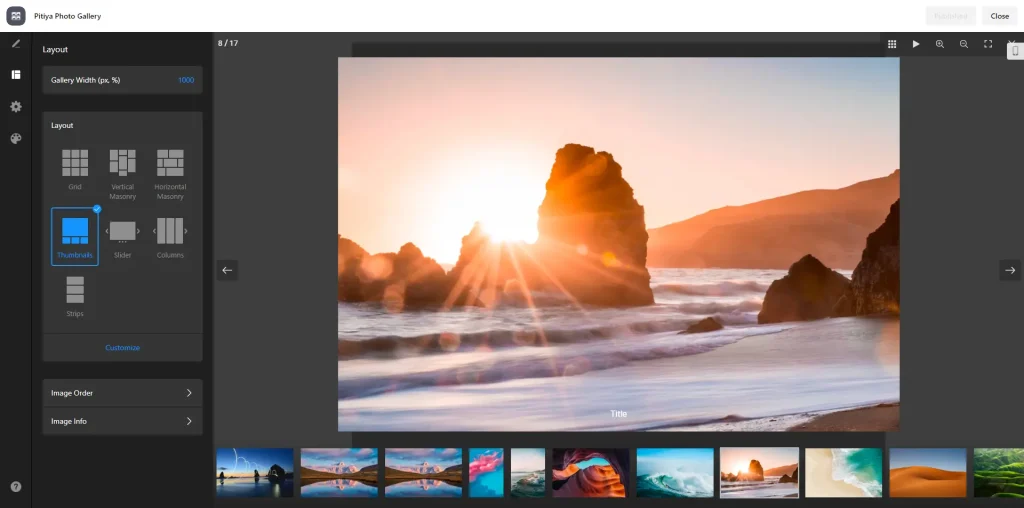Select the Vertical Masonry layout
The width and height of the screenshot is (1024, 508).
point(123,174)
